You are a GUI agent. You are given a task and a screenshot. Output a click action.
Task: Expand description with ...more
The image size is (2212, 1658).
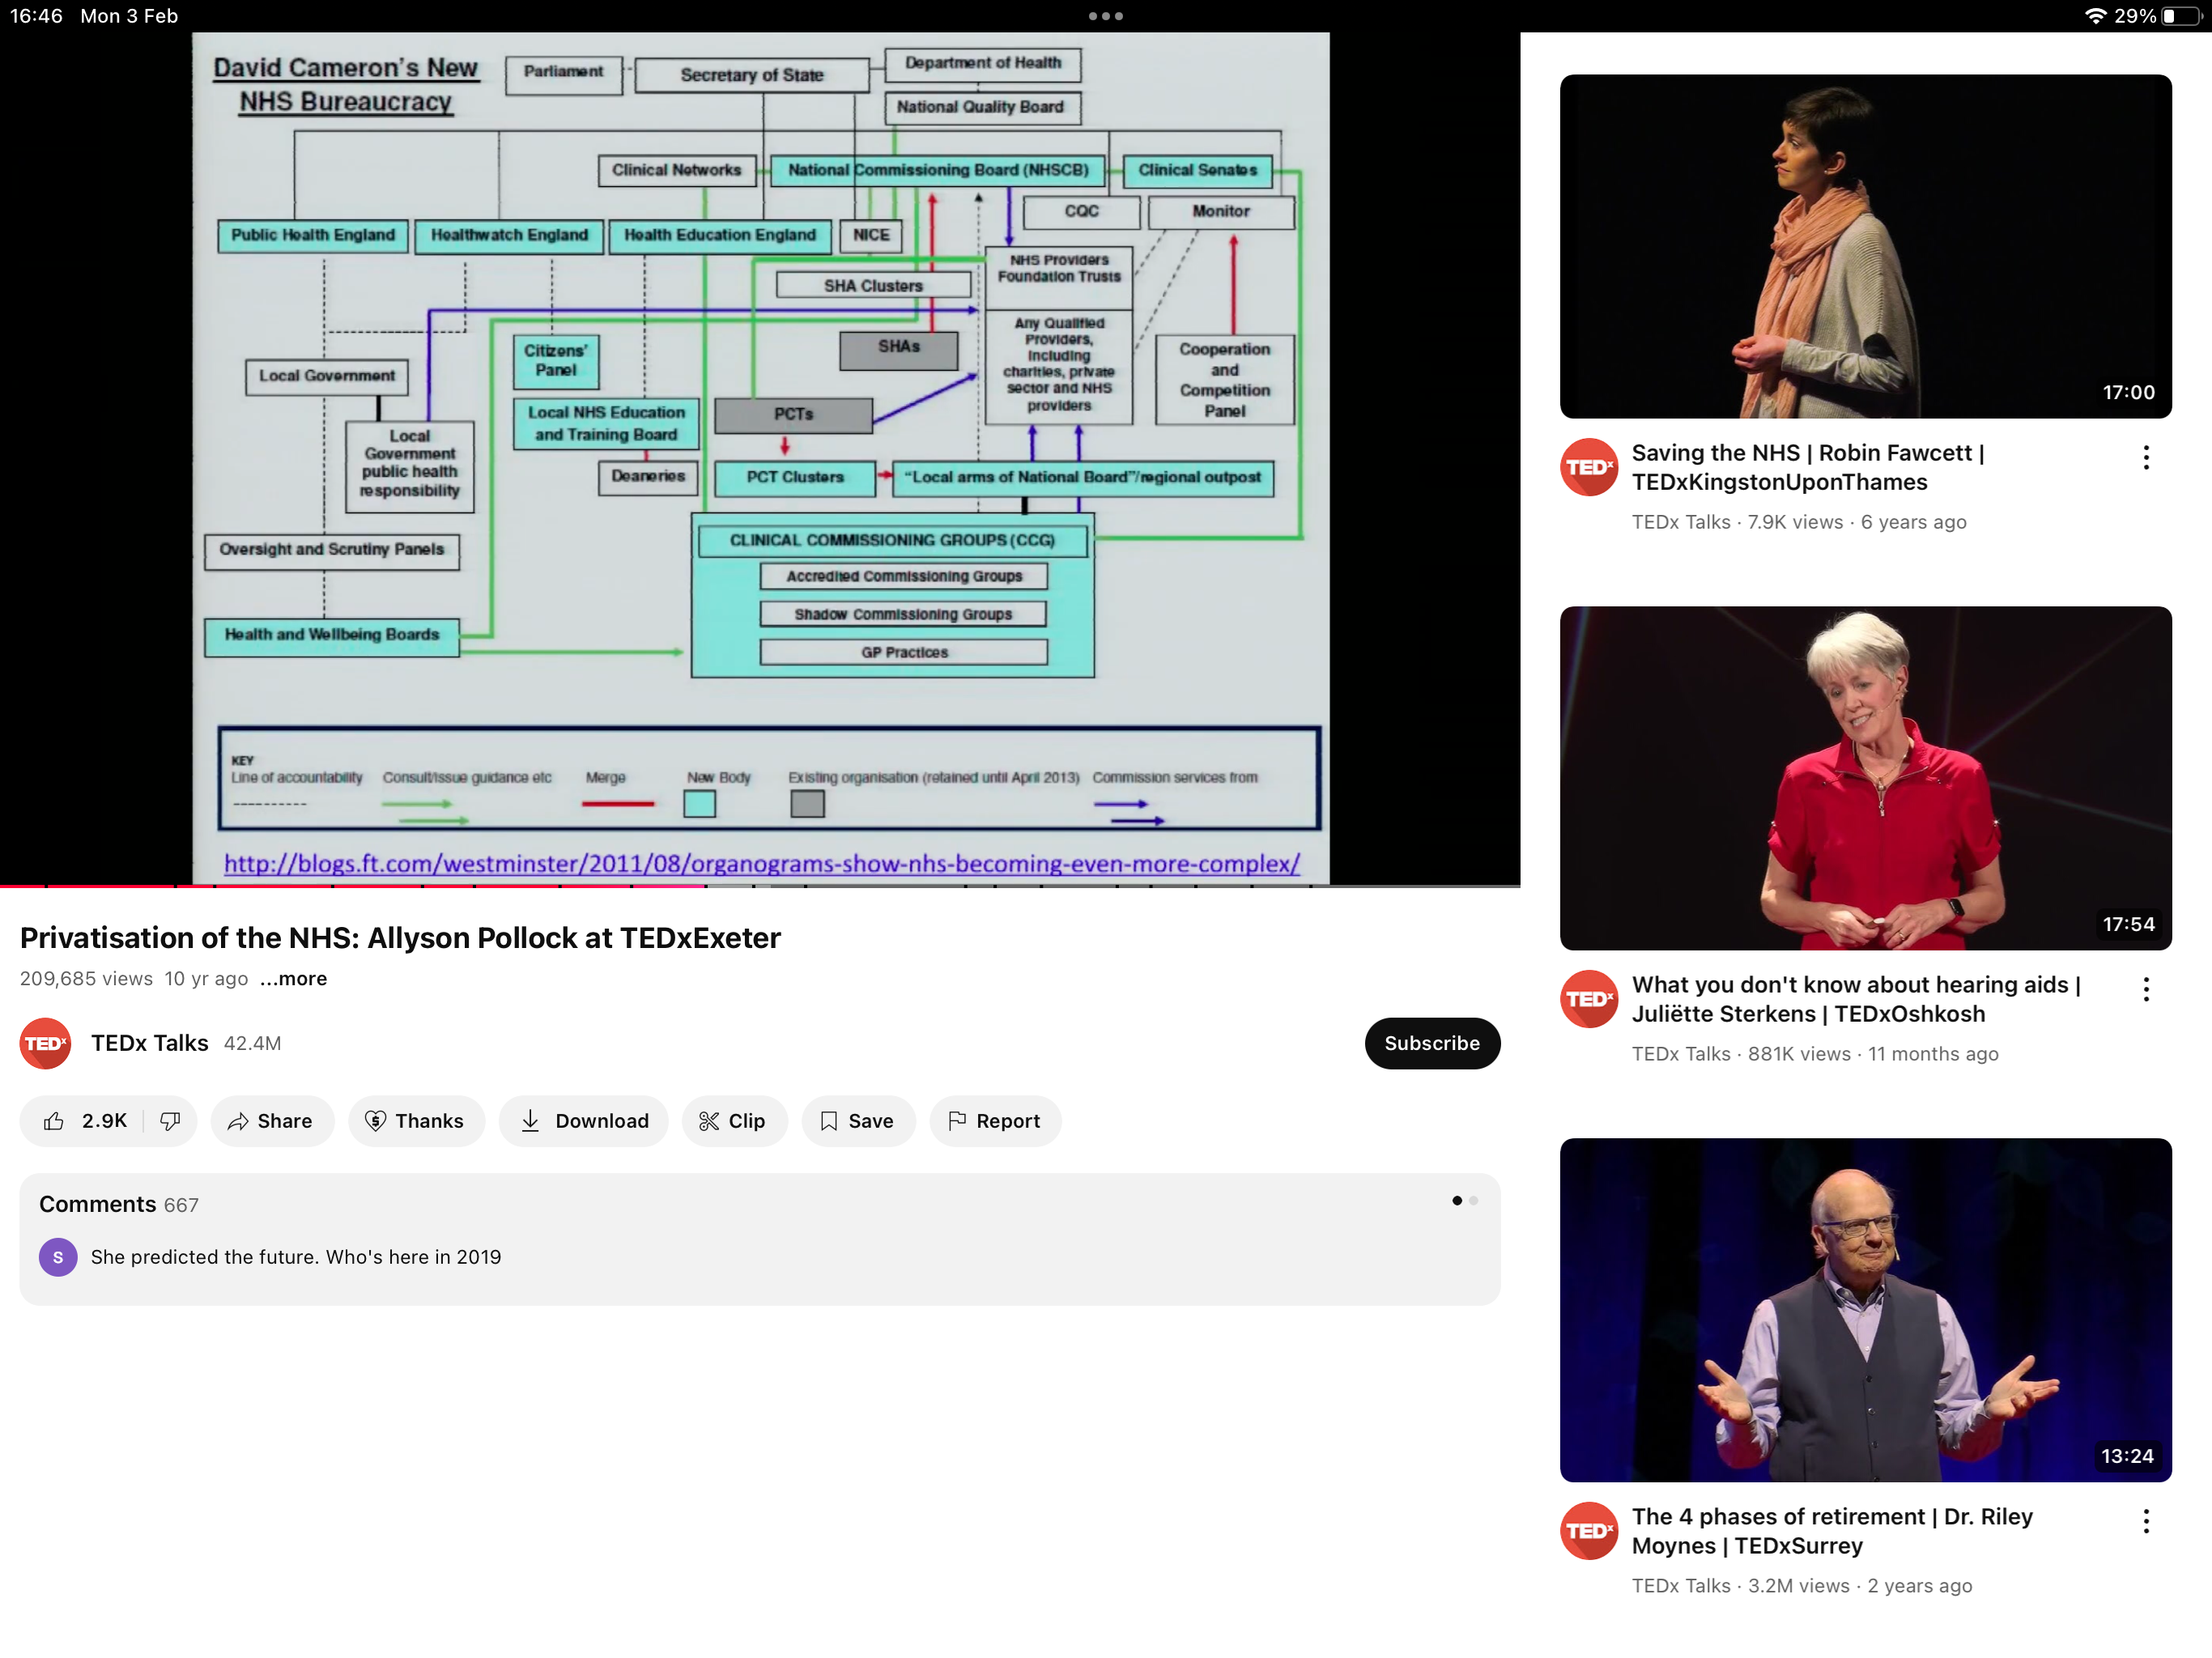click(x=293, y=978)
